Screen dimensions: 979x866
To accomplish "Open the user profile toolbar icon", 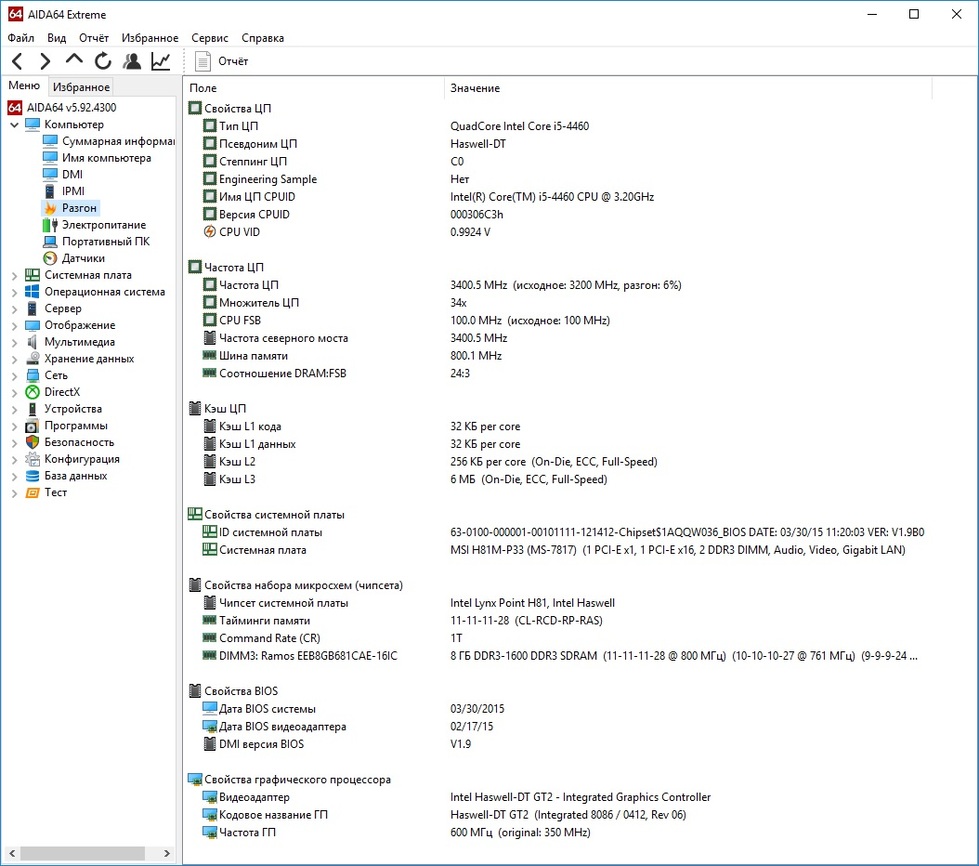I will point(132,61).
